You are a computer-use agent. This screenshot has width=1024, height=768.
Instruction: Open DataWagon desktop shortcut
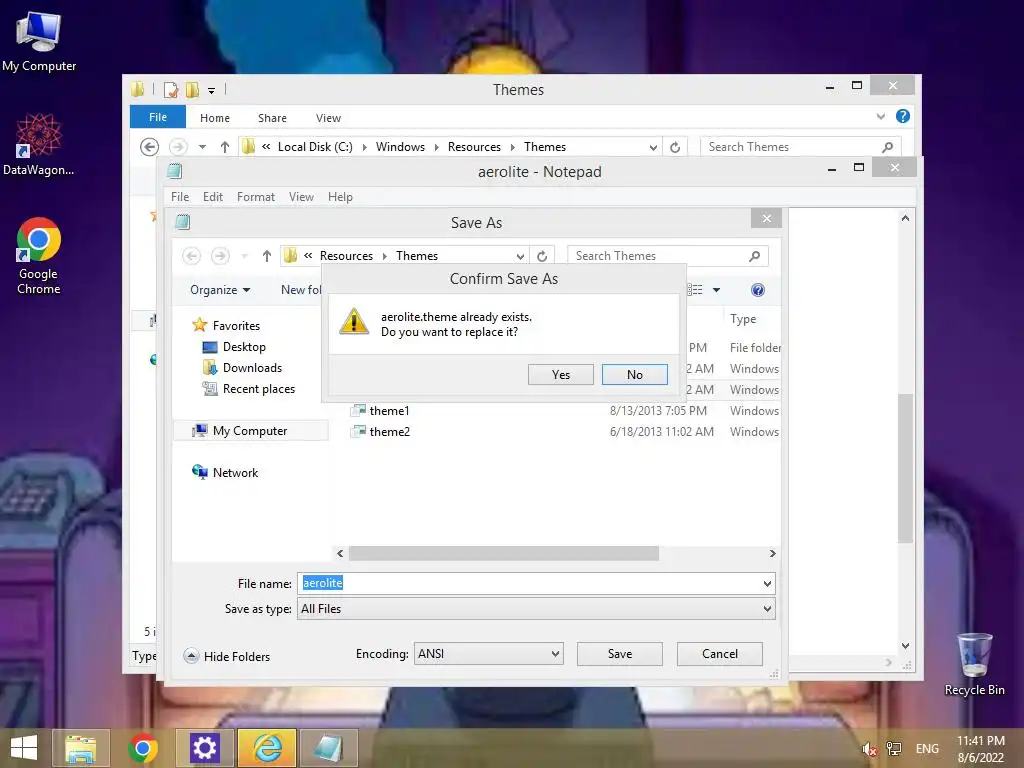(x=39, y=144)
